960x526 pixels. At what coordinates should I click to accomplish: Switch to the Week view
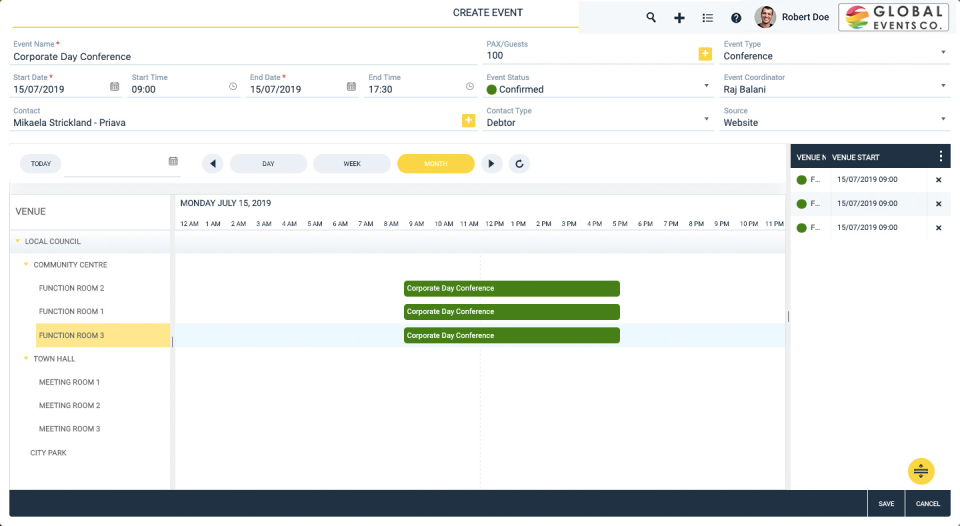352,163
